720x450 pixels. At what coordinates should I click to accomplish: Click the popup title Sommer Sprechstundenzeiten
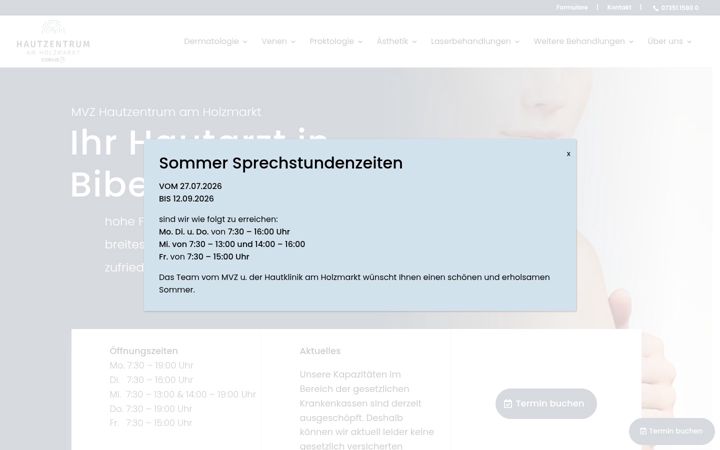[281, 163]
